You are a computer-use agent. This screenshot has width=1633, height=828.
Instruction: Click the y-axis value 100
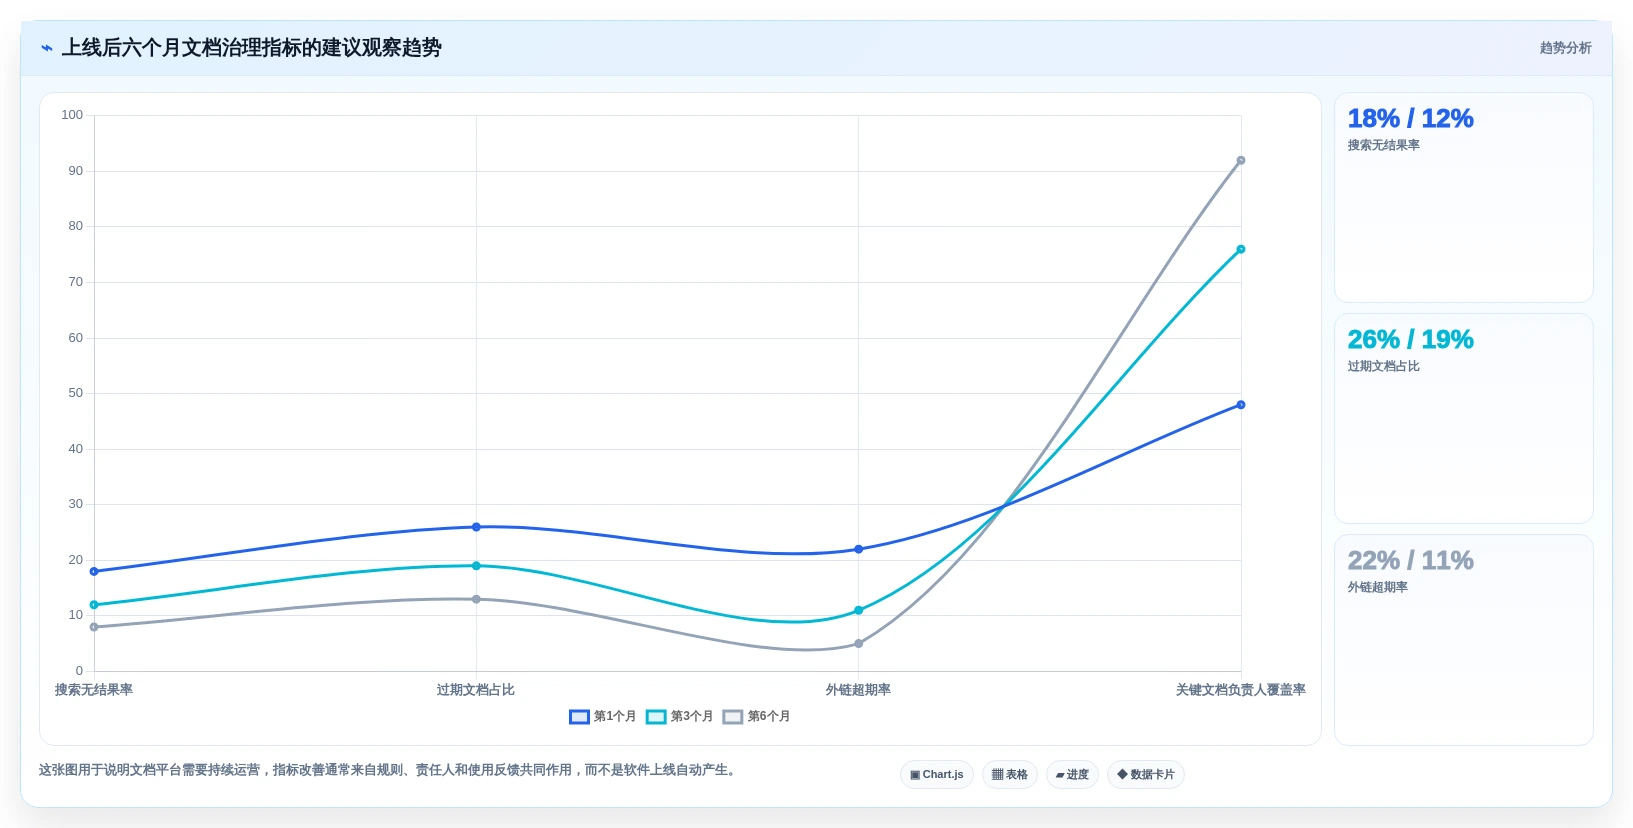[x=72, y=115]
